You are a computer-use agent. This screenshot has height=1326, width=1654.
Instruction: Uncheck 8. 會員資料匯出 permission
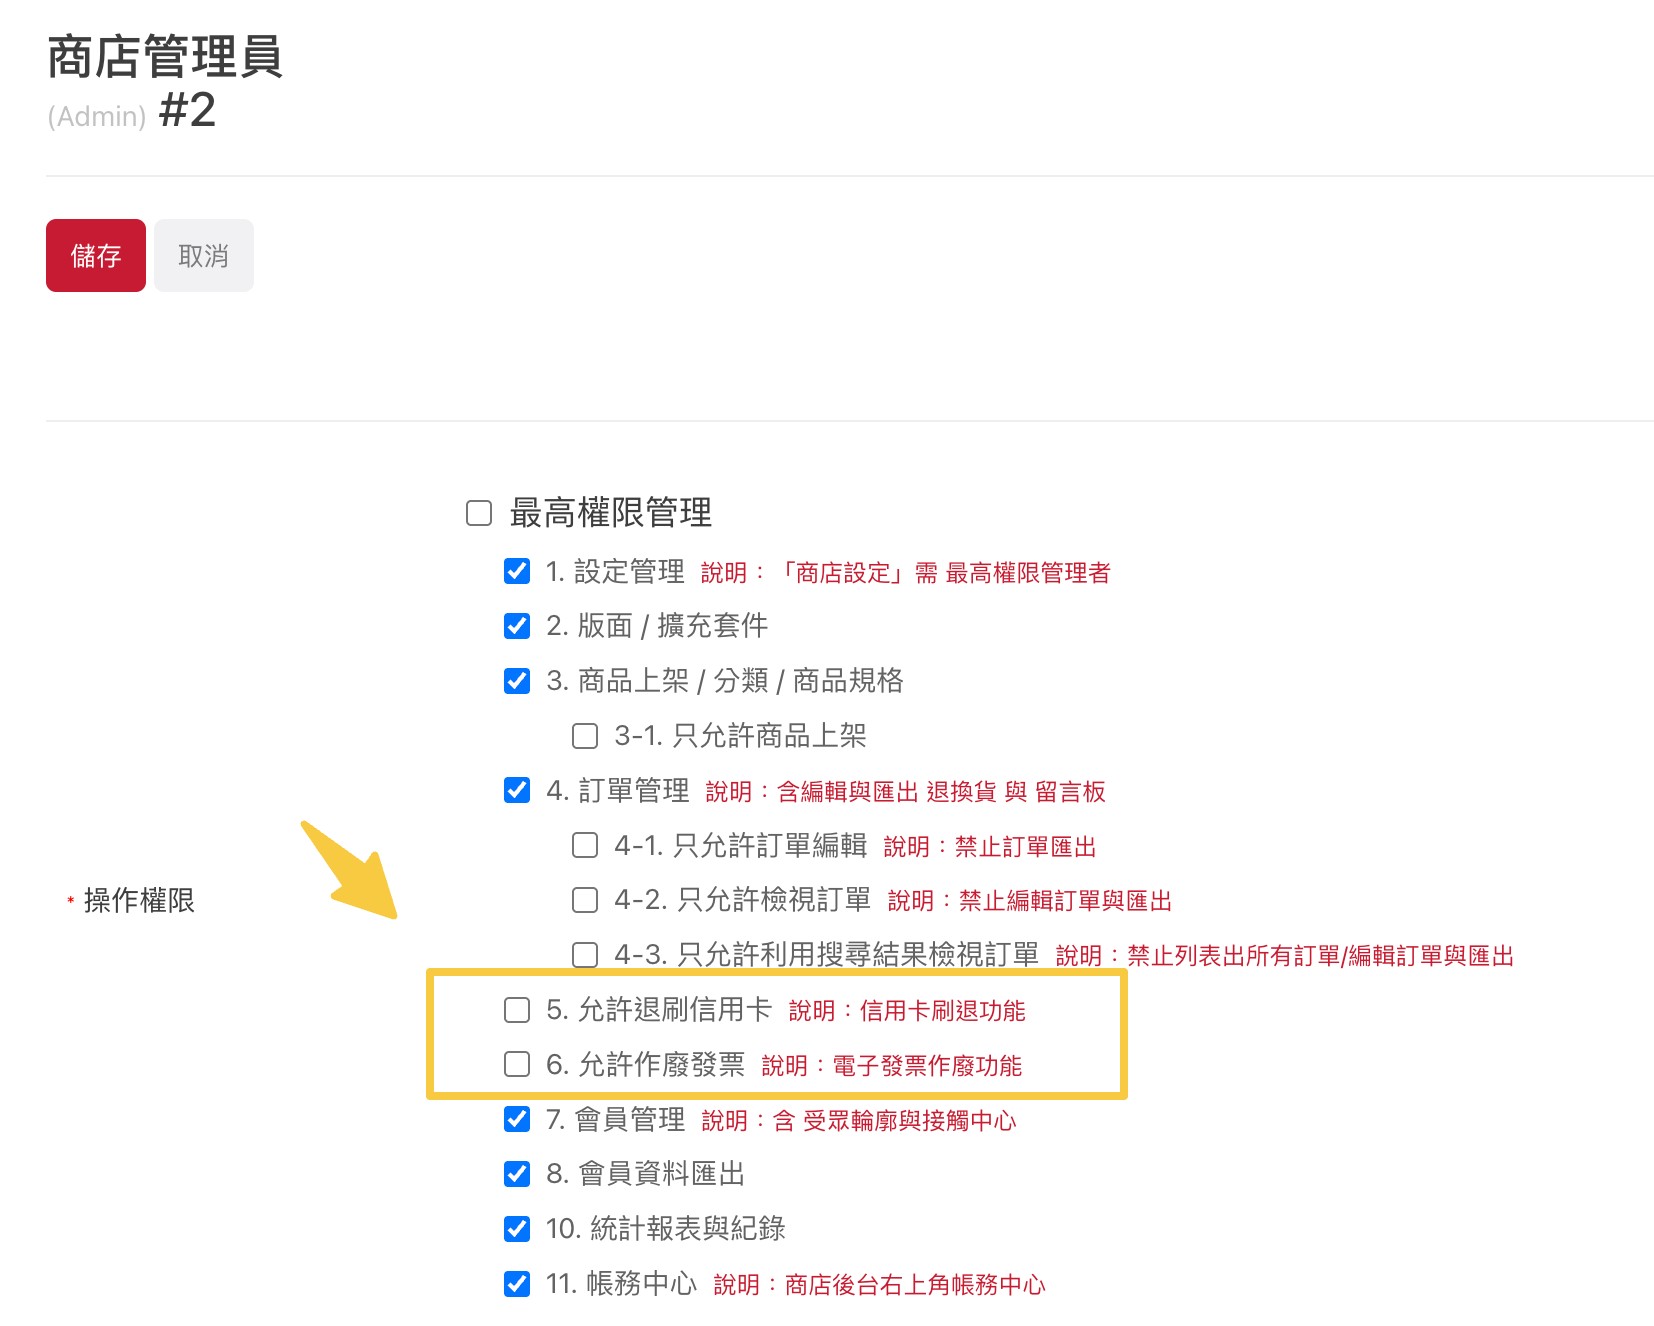click(x=517, y=1173)
